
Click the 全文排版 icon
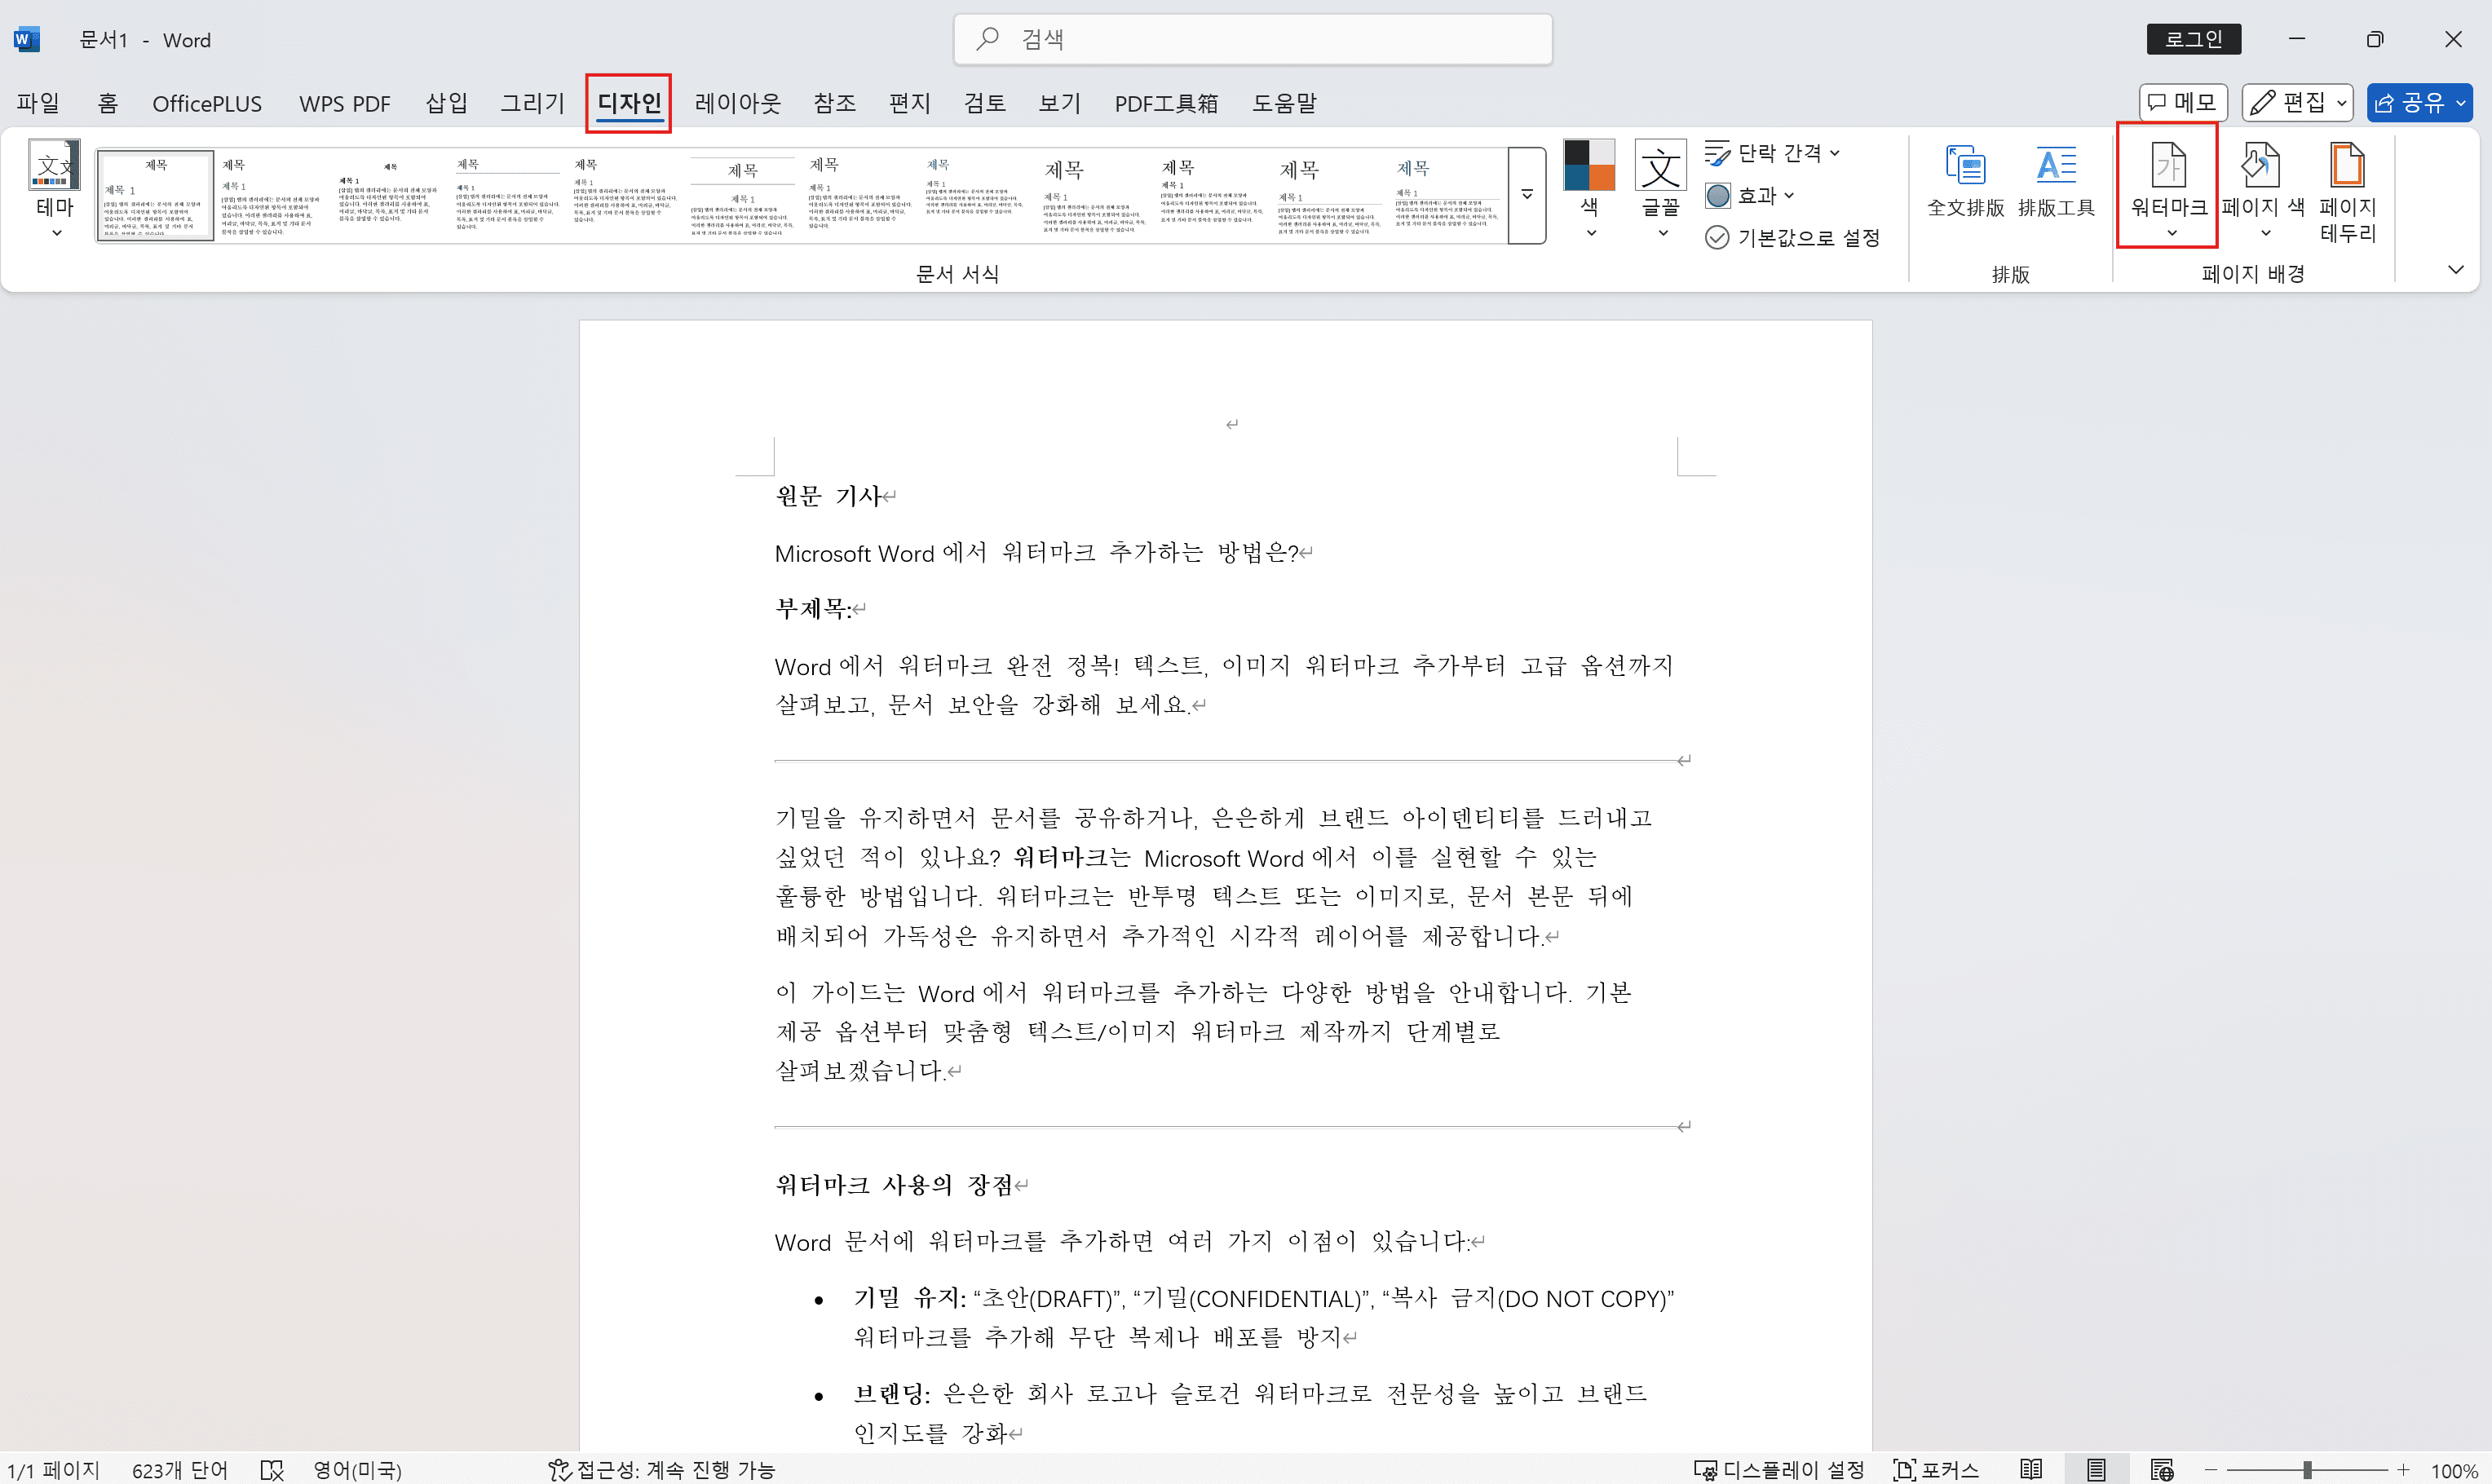pyautogui.click(x=1965, y=182)
